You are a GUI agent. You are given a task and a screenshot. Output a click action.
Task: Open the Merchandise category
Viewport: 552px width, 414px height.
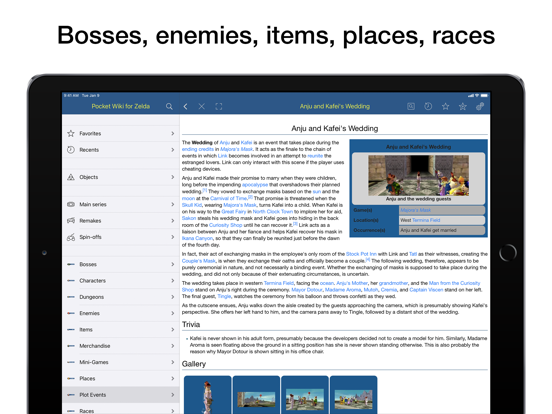[x=121, y=346]
